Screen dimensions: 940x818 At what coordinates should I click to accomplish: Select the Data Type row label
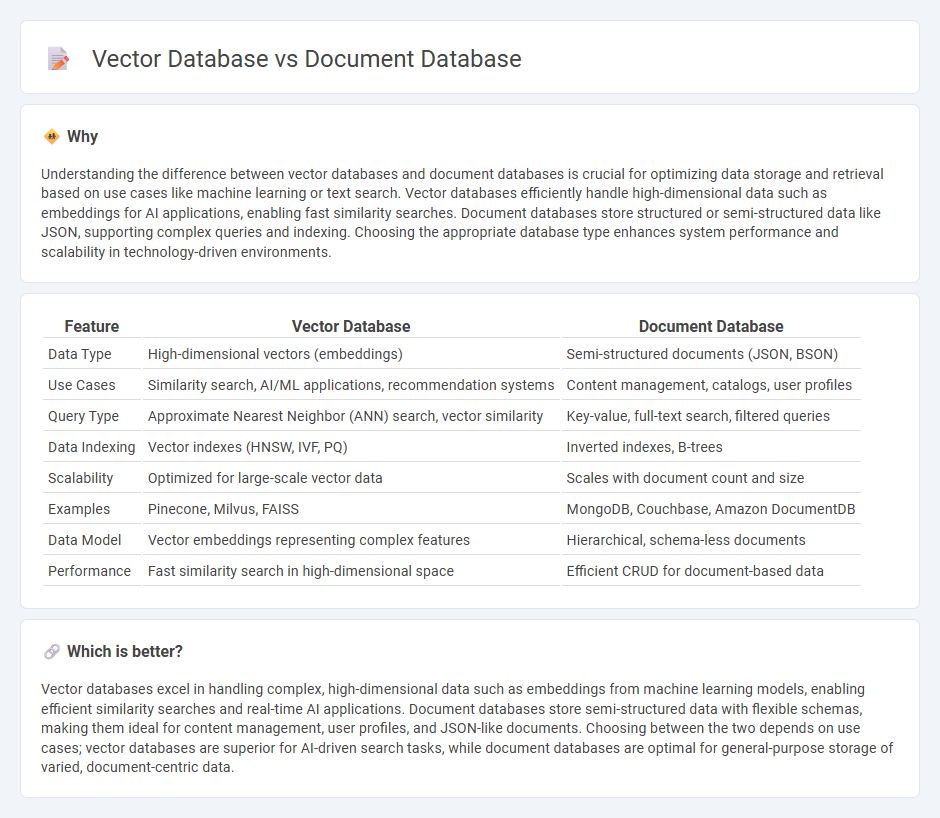(x=80, y=354)
